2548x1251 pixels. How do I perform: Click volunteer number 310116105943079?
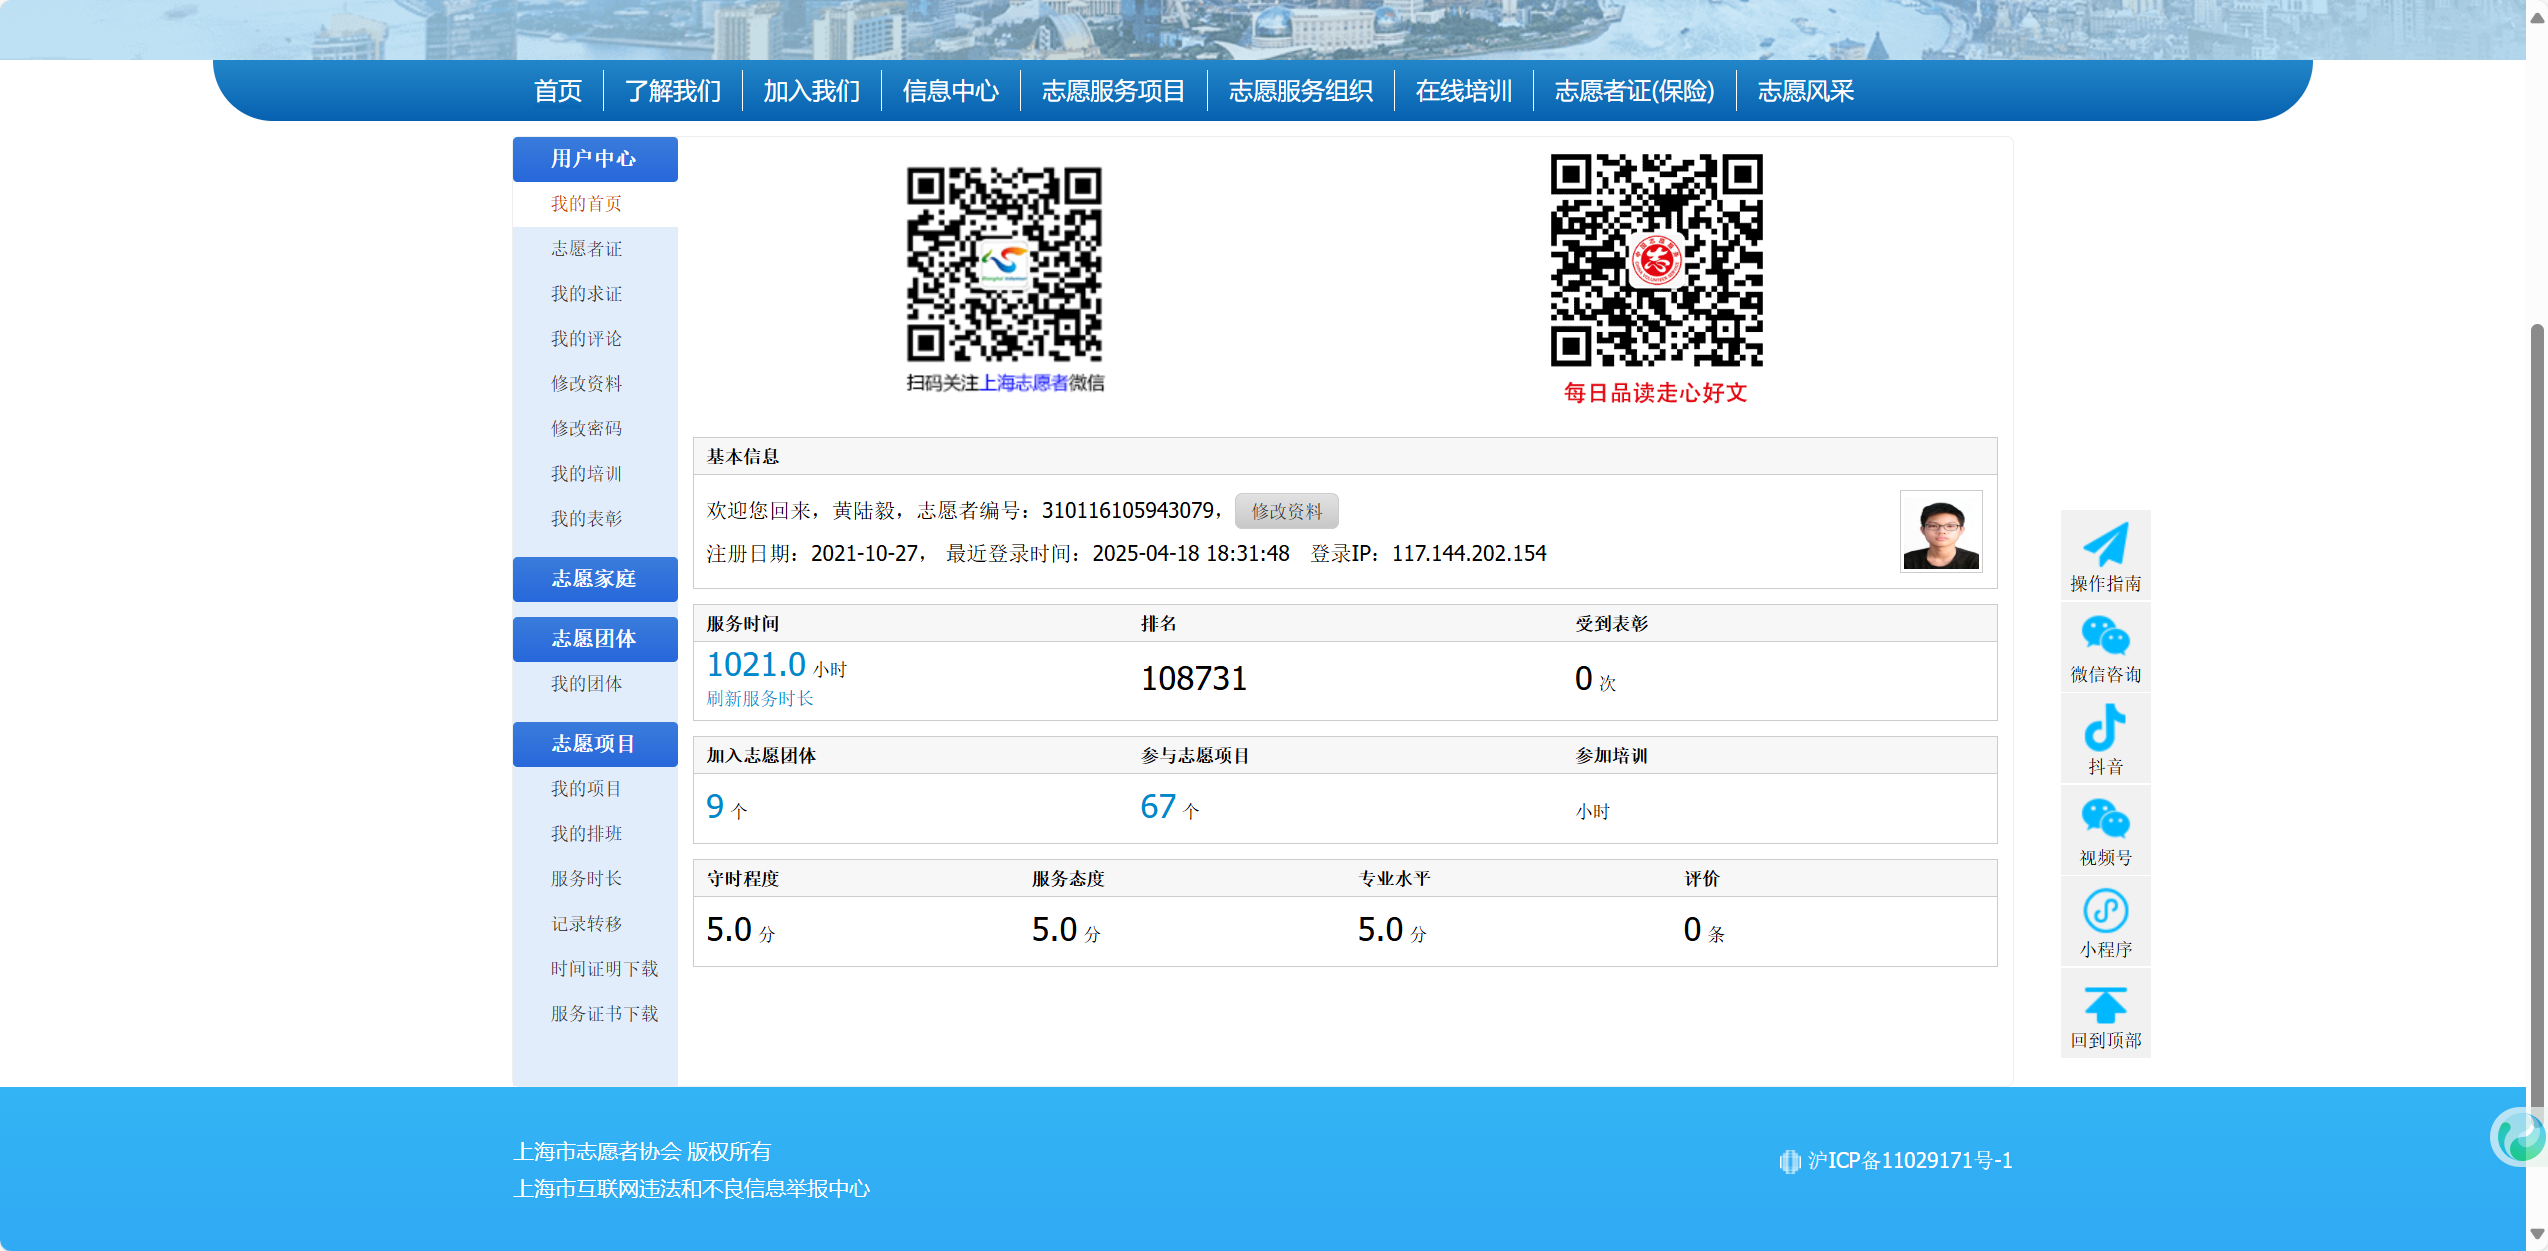pos(1128,511)
